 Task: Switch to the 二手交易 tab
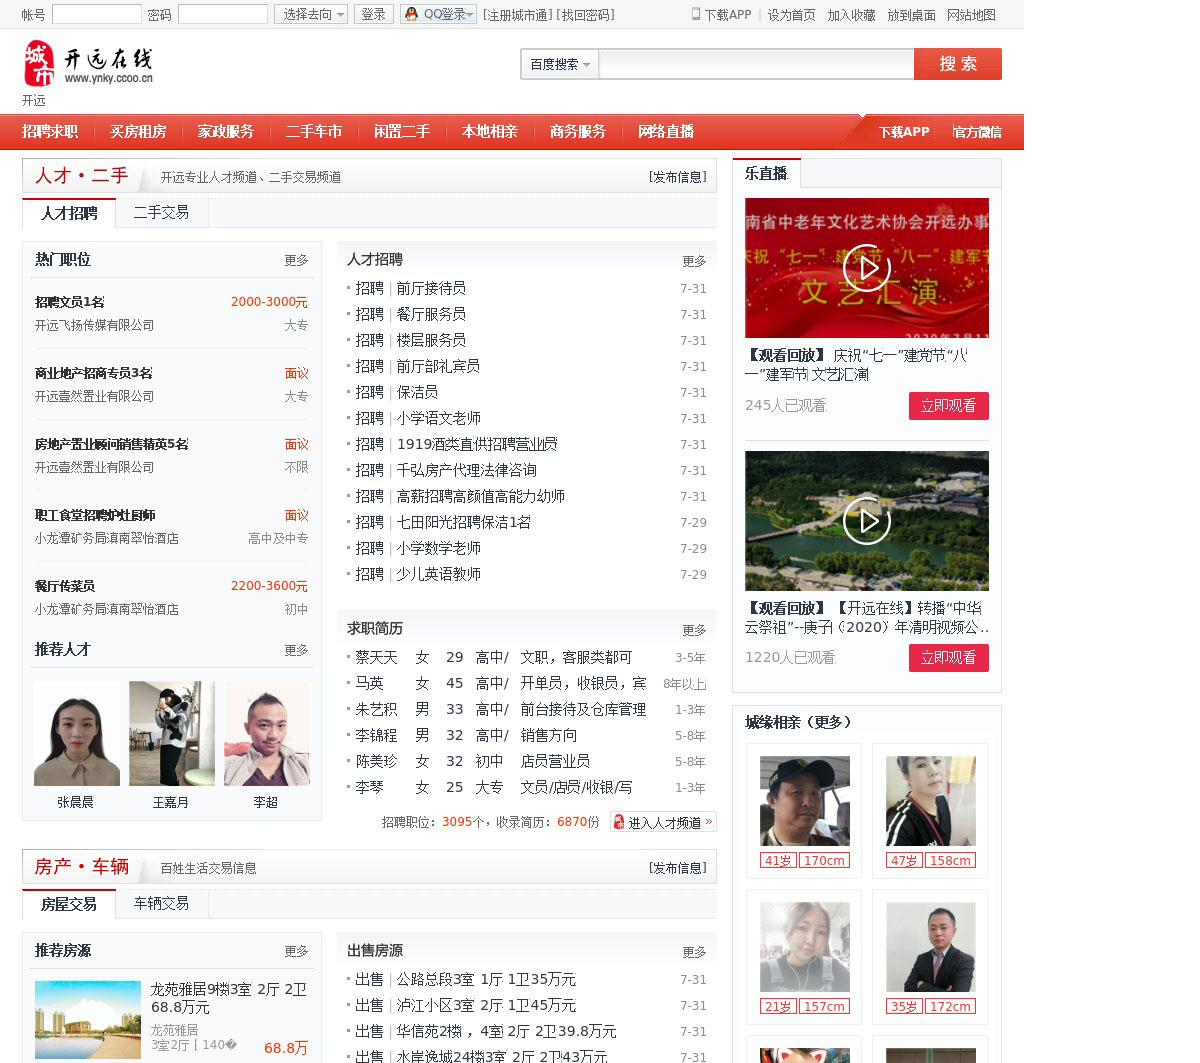coord(161,212)
